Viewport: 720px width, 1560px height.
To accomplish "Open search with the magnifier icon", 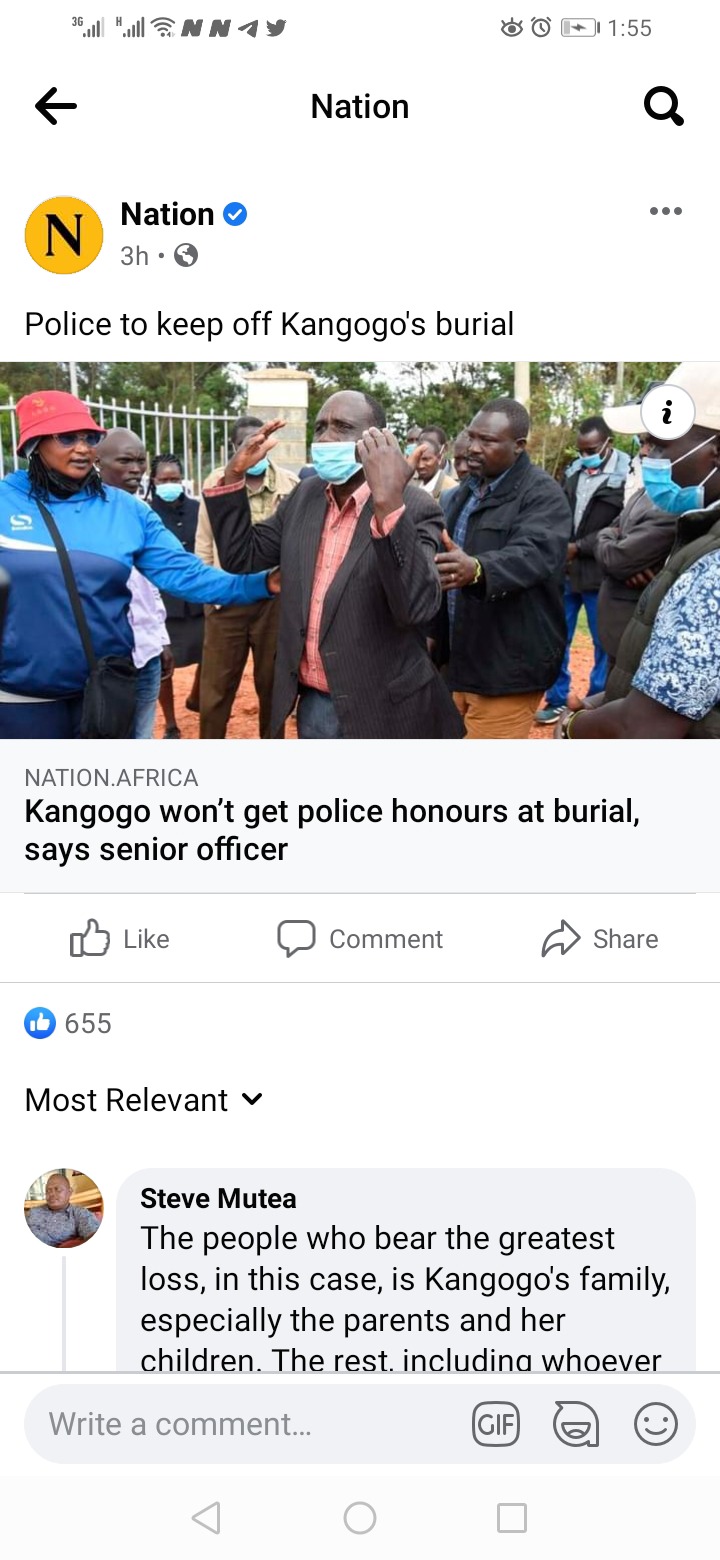I will 663,106.
